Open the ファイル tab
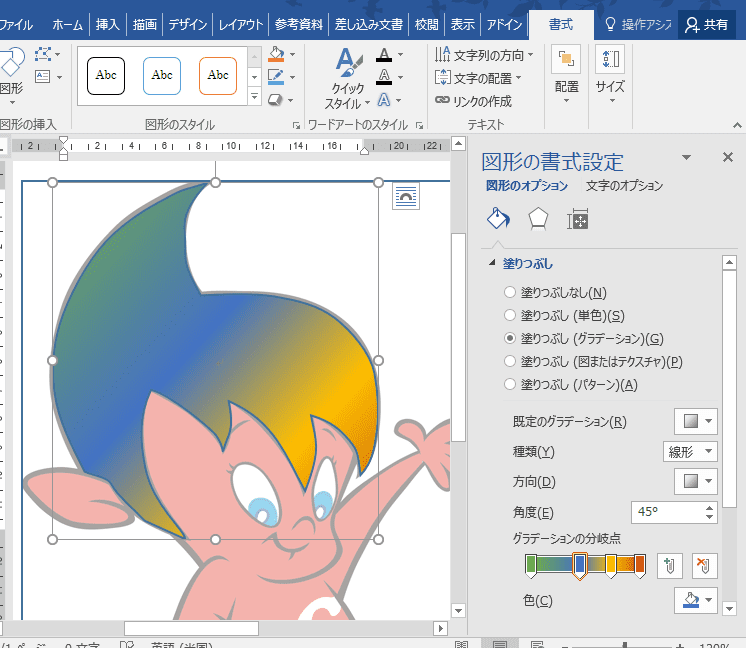This screenshot has width=746, height=648. [x=16, y=25]
